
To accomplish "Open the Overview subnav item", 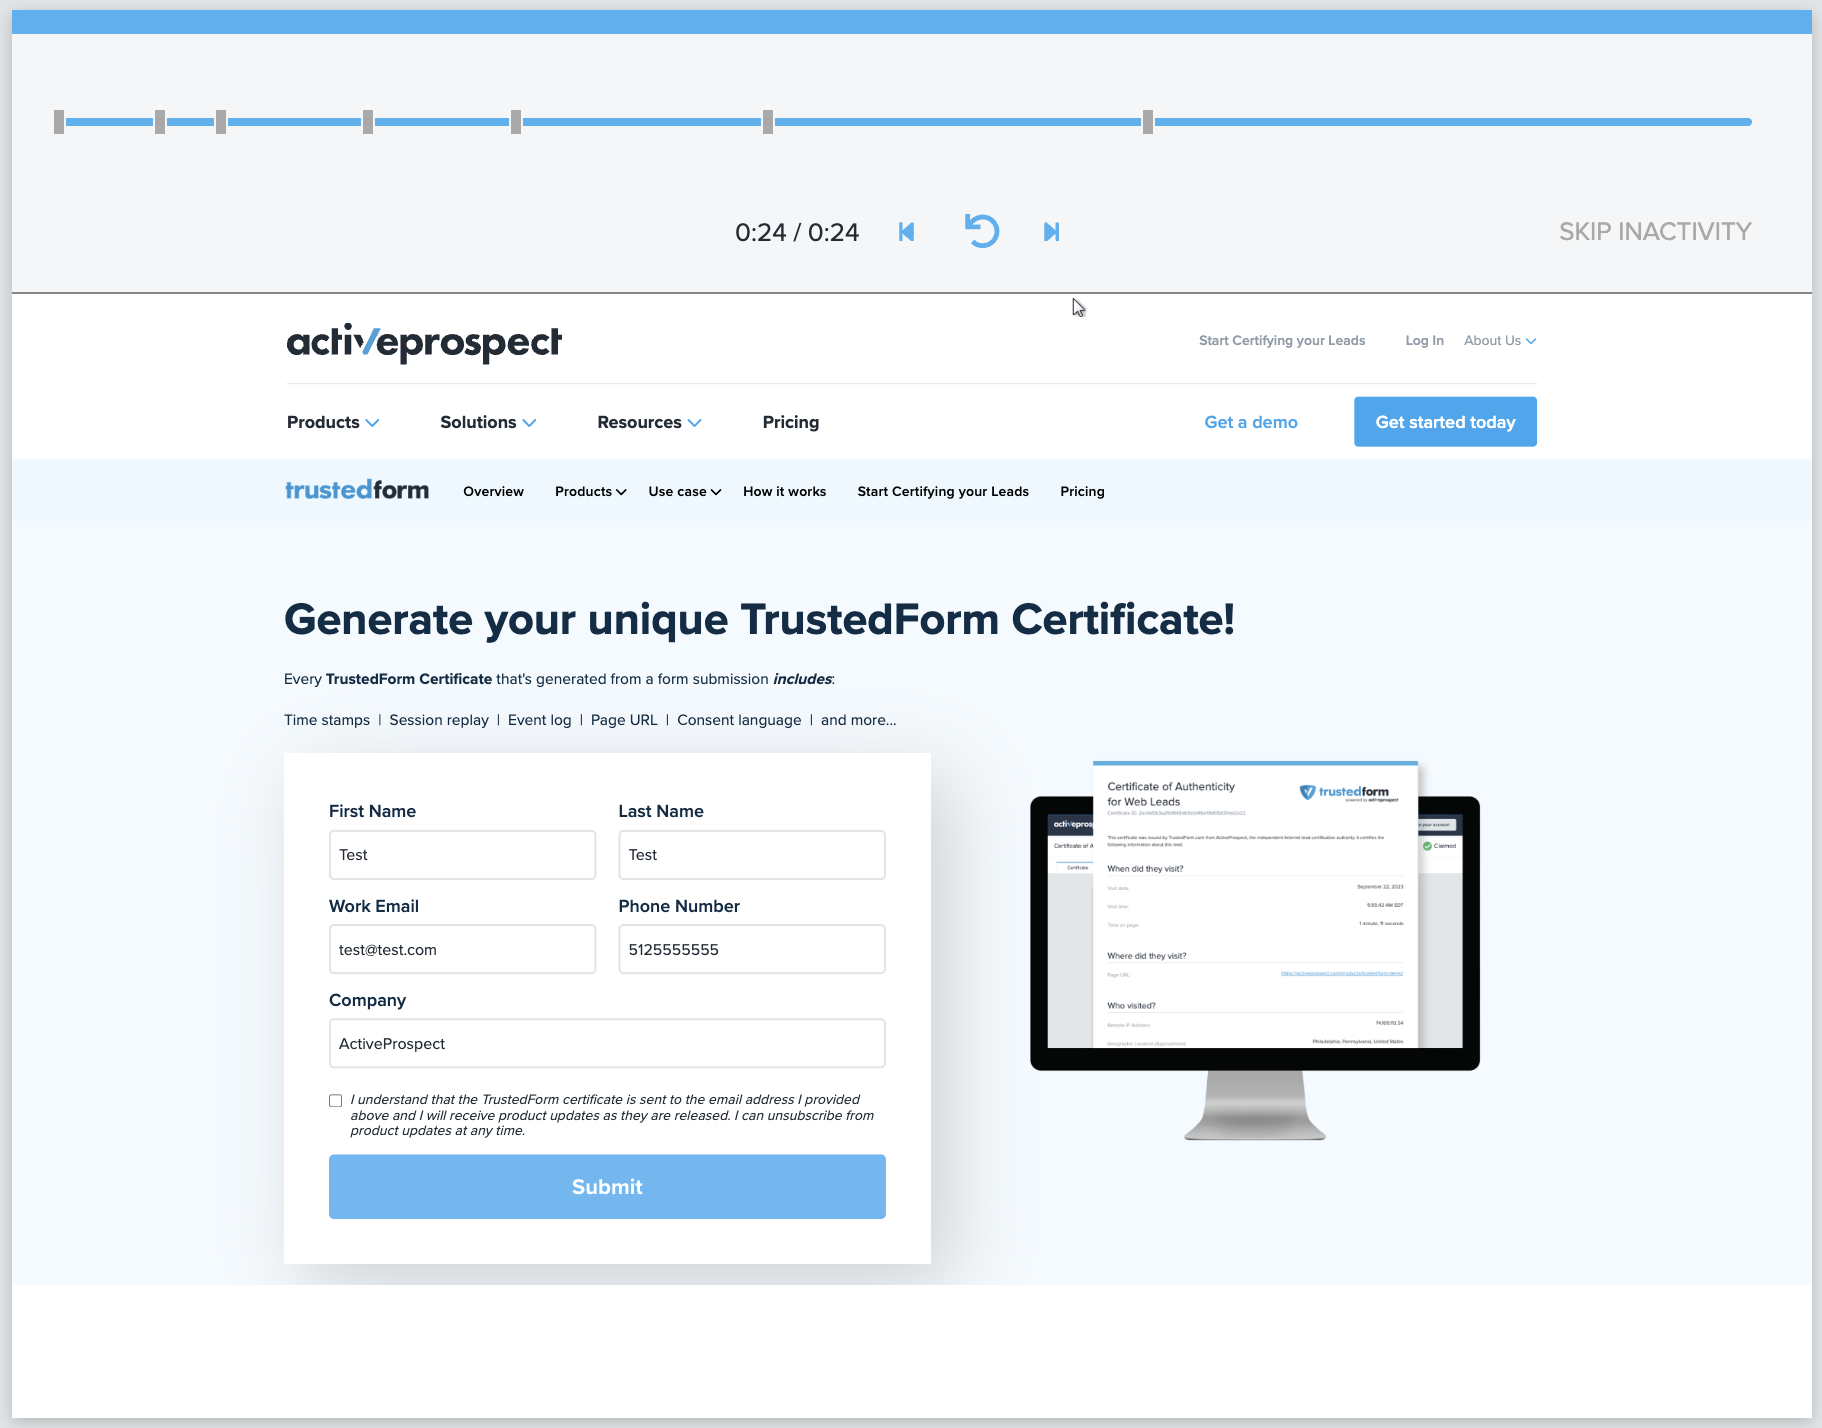I will [493, 491].
